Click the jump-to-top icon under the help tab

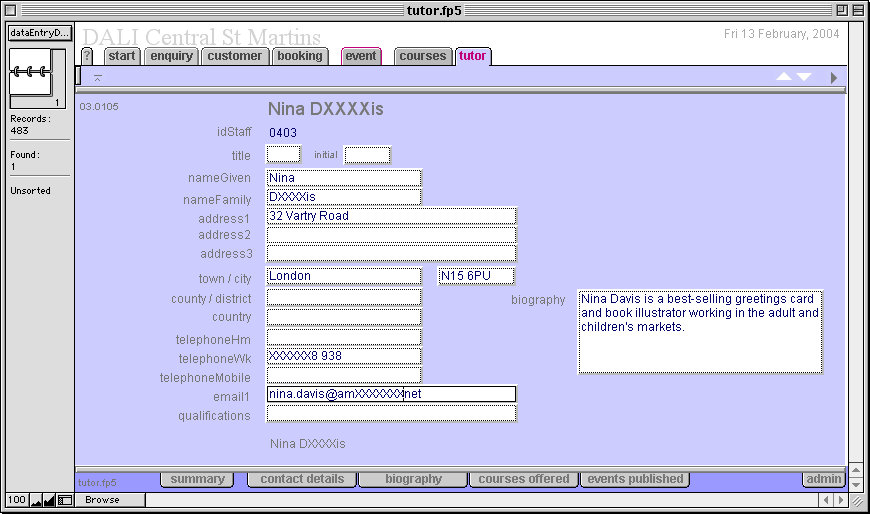click(x=97, y=77)
